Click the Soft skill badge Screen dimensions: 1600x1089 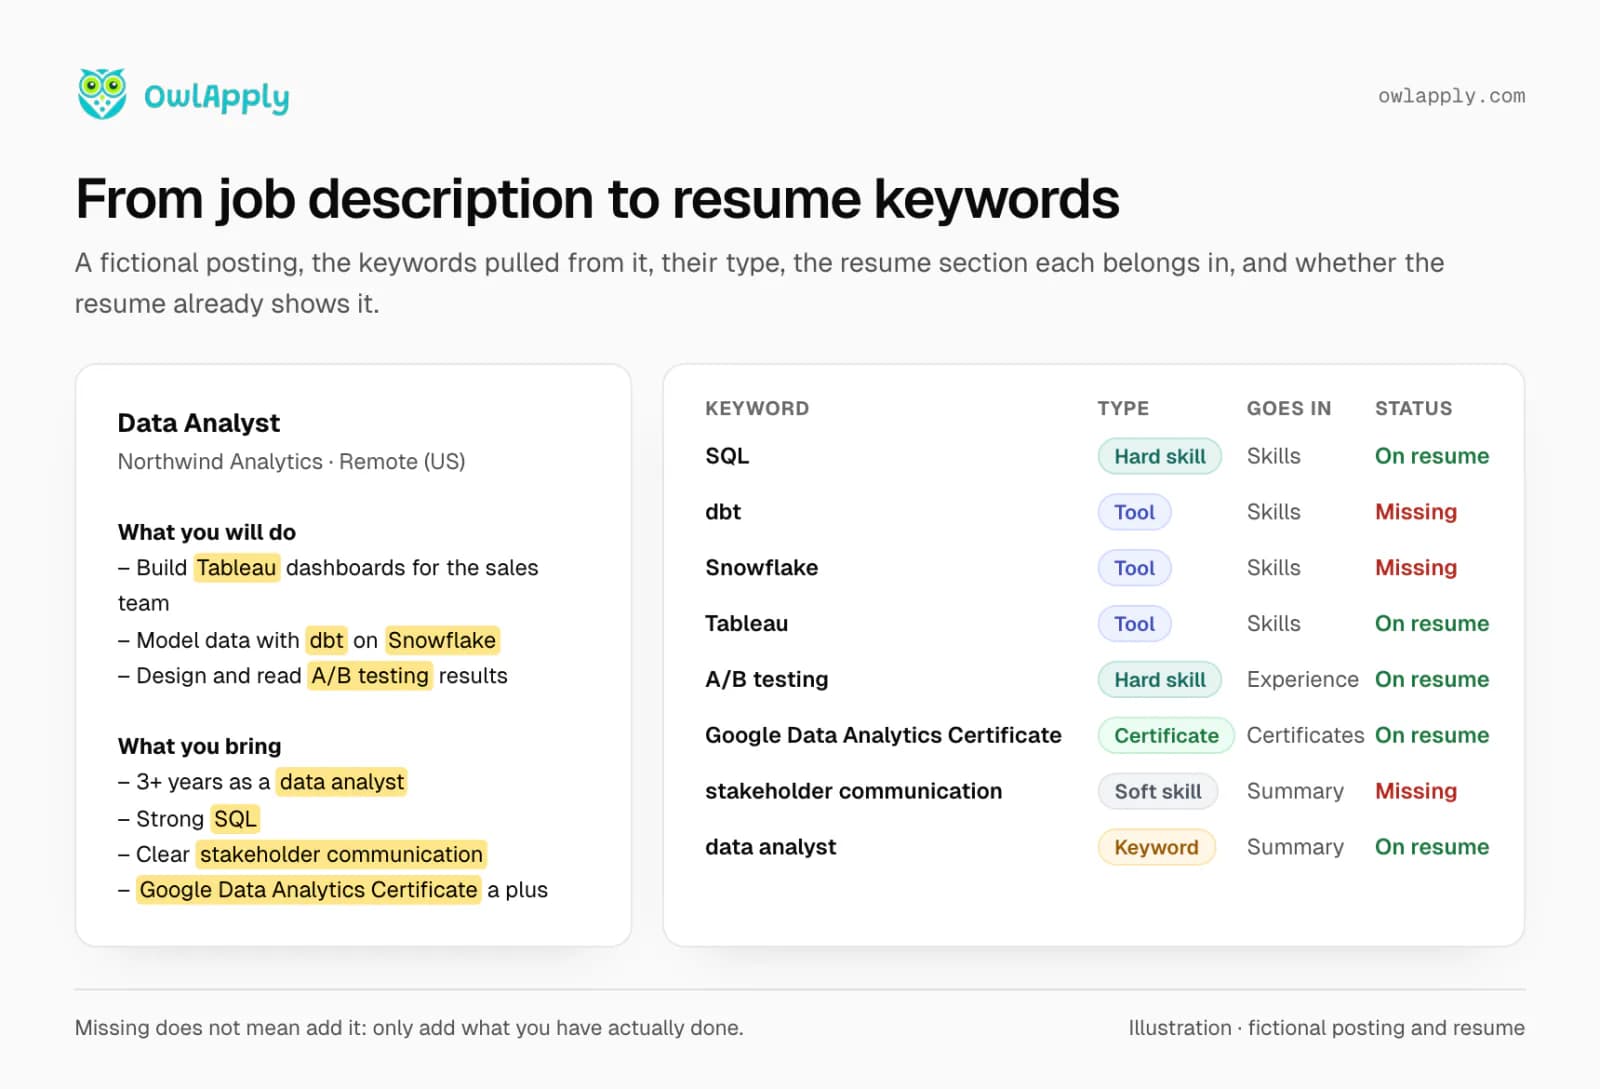click(x=1158, y=792)
